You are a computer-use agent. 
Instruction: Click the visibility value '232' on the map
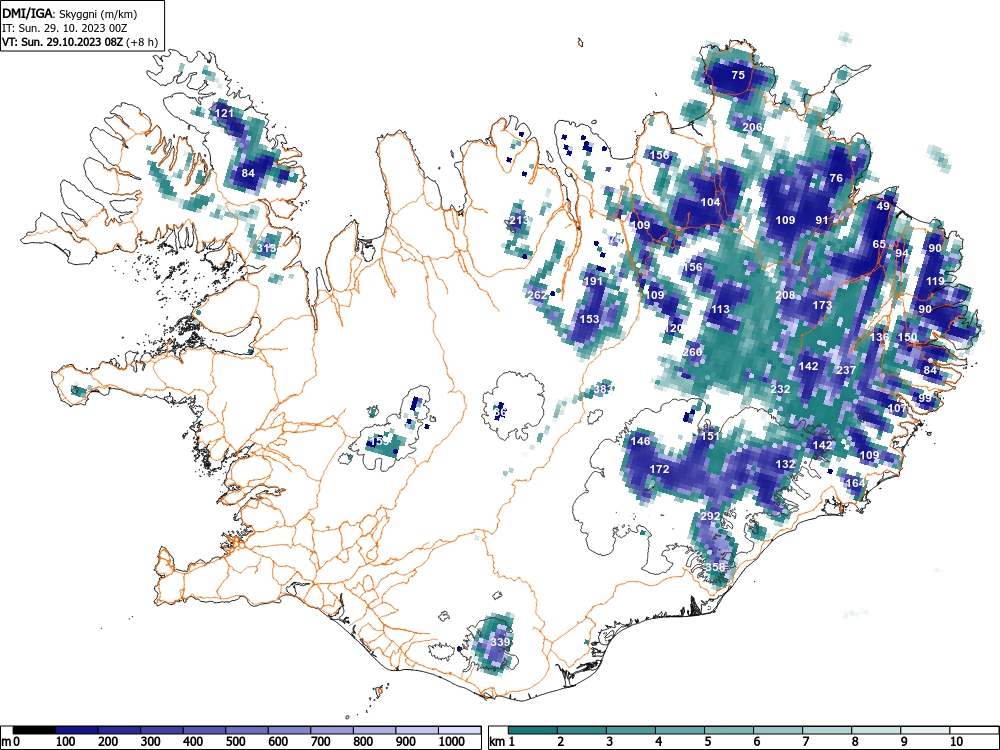pyautogui.click(x=781, y=389)
